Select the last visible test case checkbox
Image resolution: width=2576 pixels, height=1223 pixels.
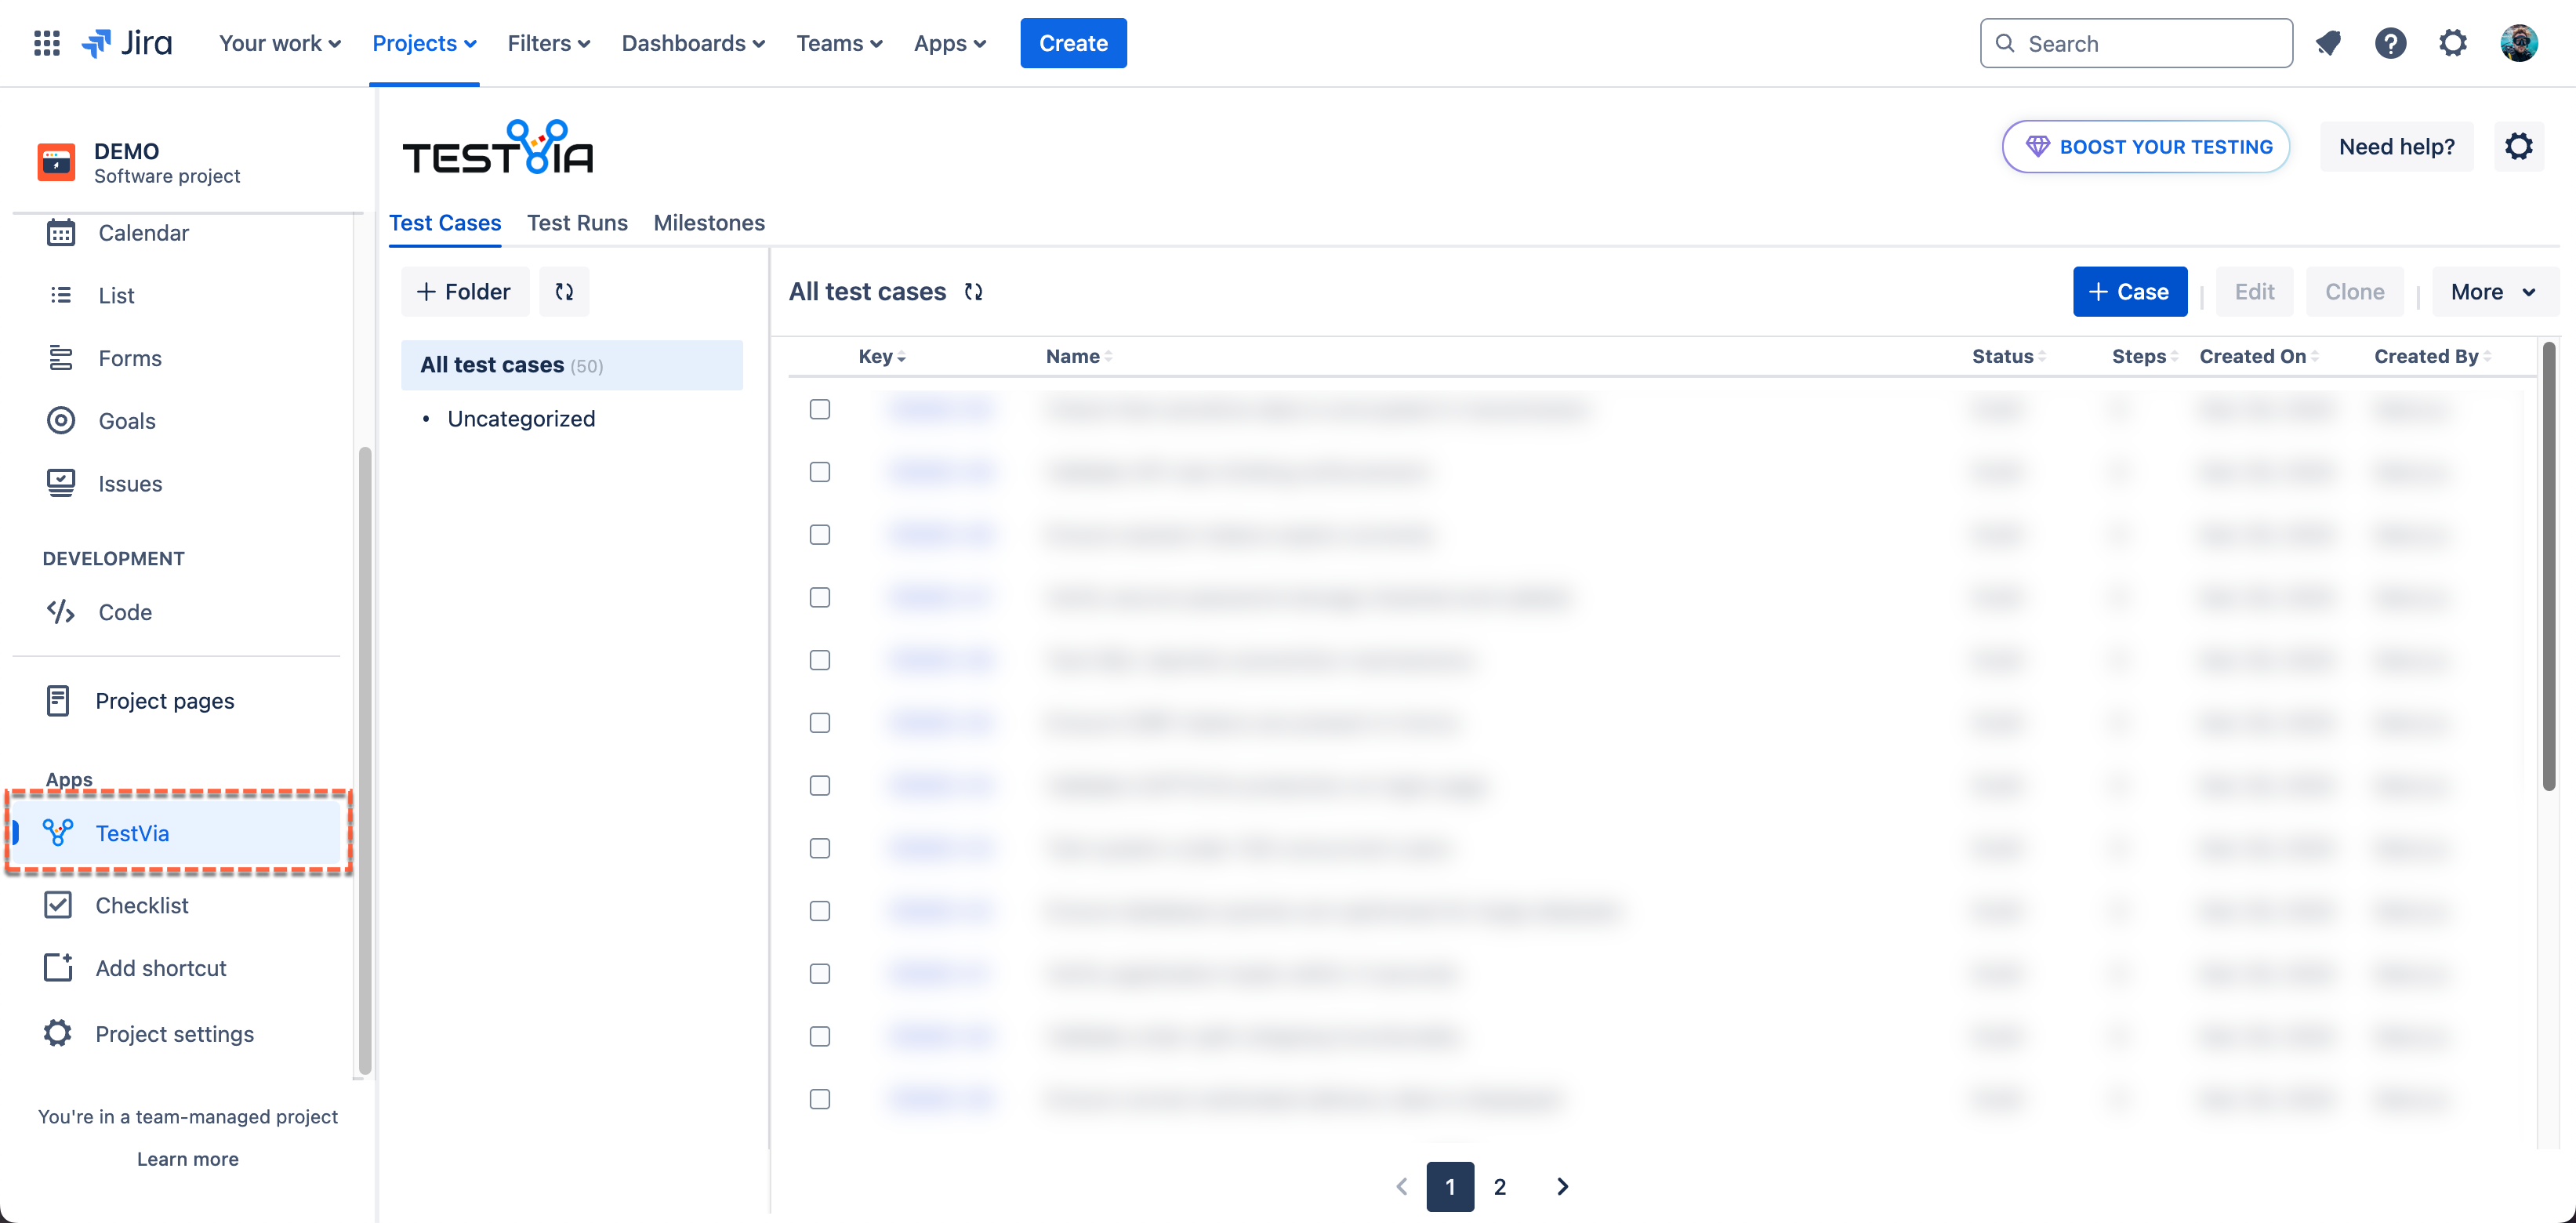pos(819,1099)
